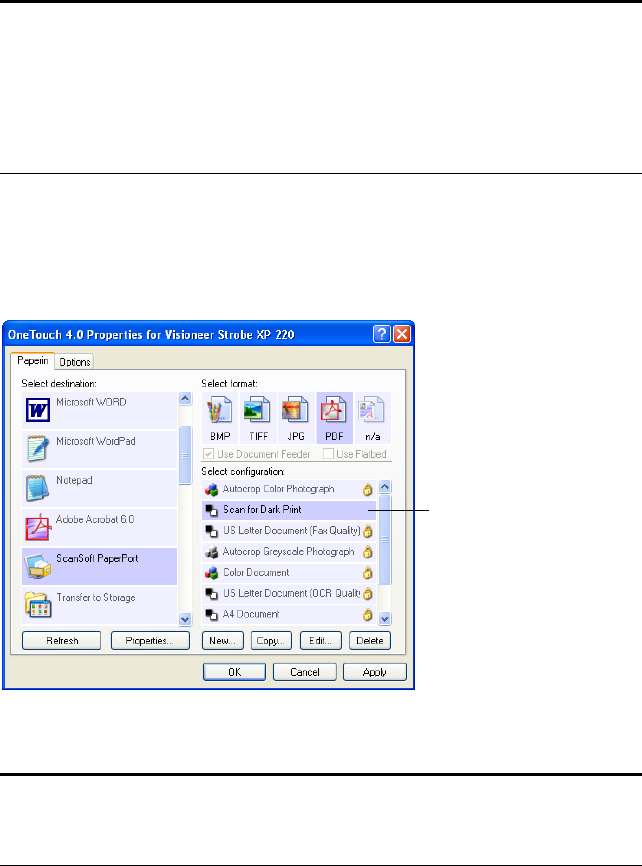
Task: Click lock icon on A4 Document
Action: pyautogui.click(x=367, y=615)
